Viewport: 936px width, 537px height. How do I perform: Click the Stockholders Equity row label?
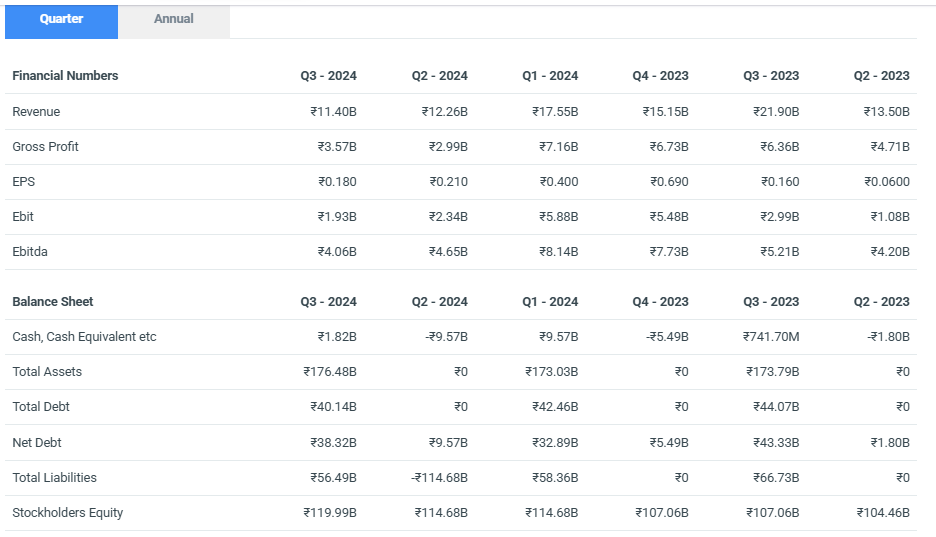pos(67,513)
